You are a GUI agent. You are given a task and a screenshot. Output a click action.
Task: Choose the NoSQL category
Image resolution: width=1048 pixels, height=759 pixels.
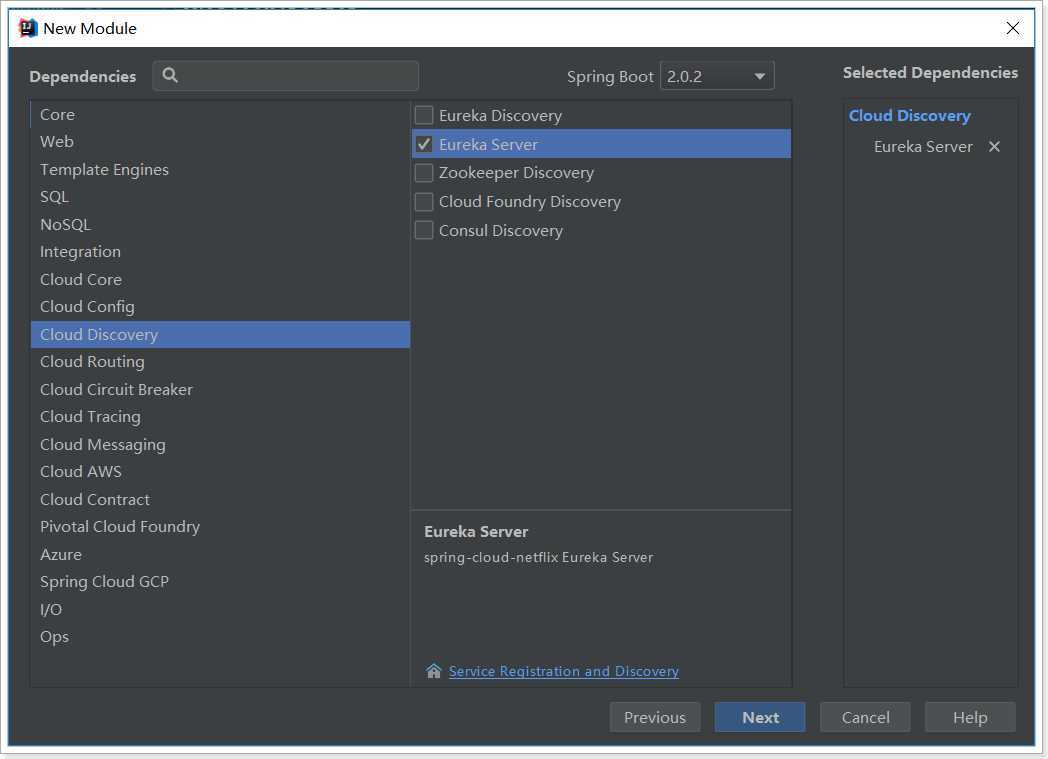[x=220, y=224]
